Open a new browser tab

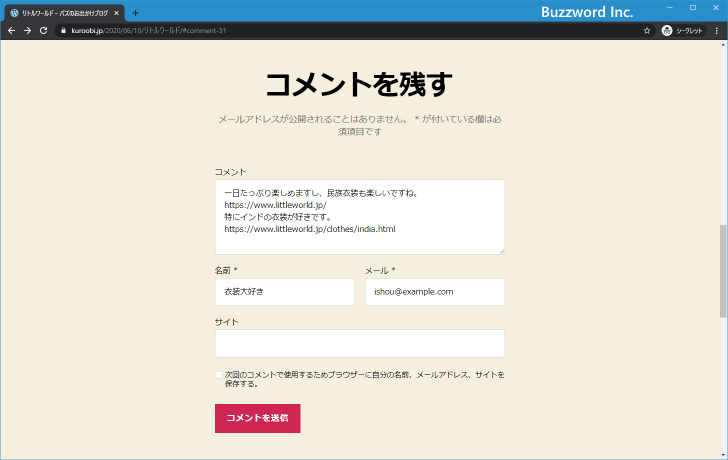click(x=135, y=13)
